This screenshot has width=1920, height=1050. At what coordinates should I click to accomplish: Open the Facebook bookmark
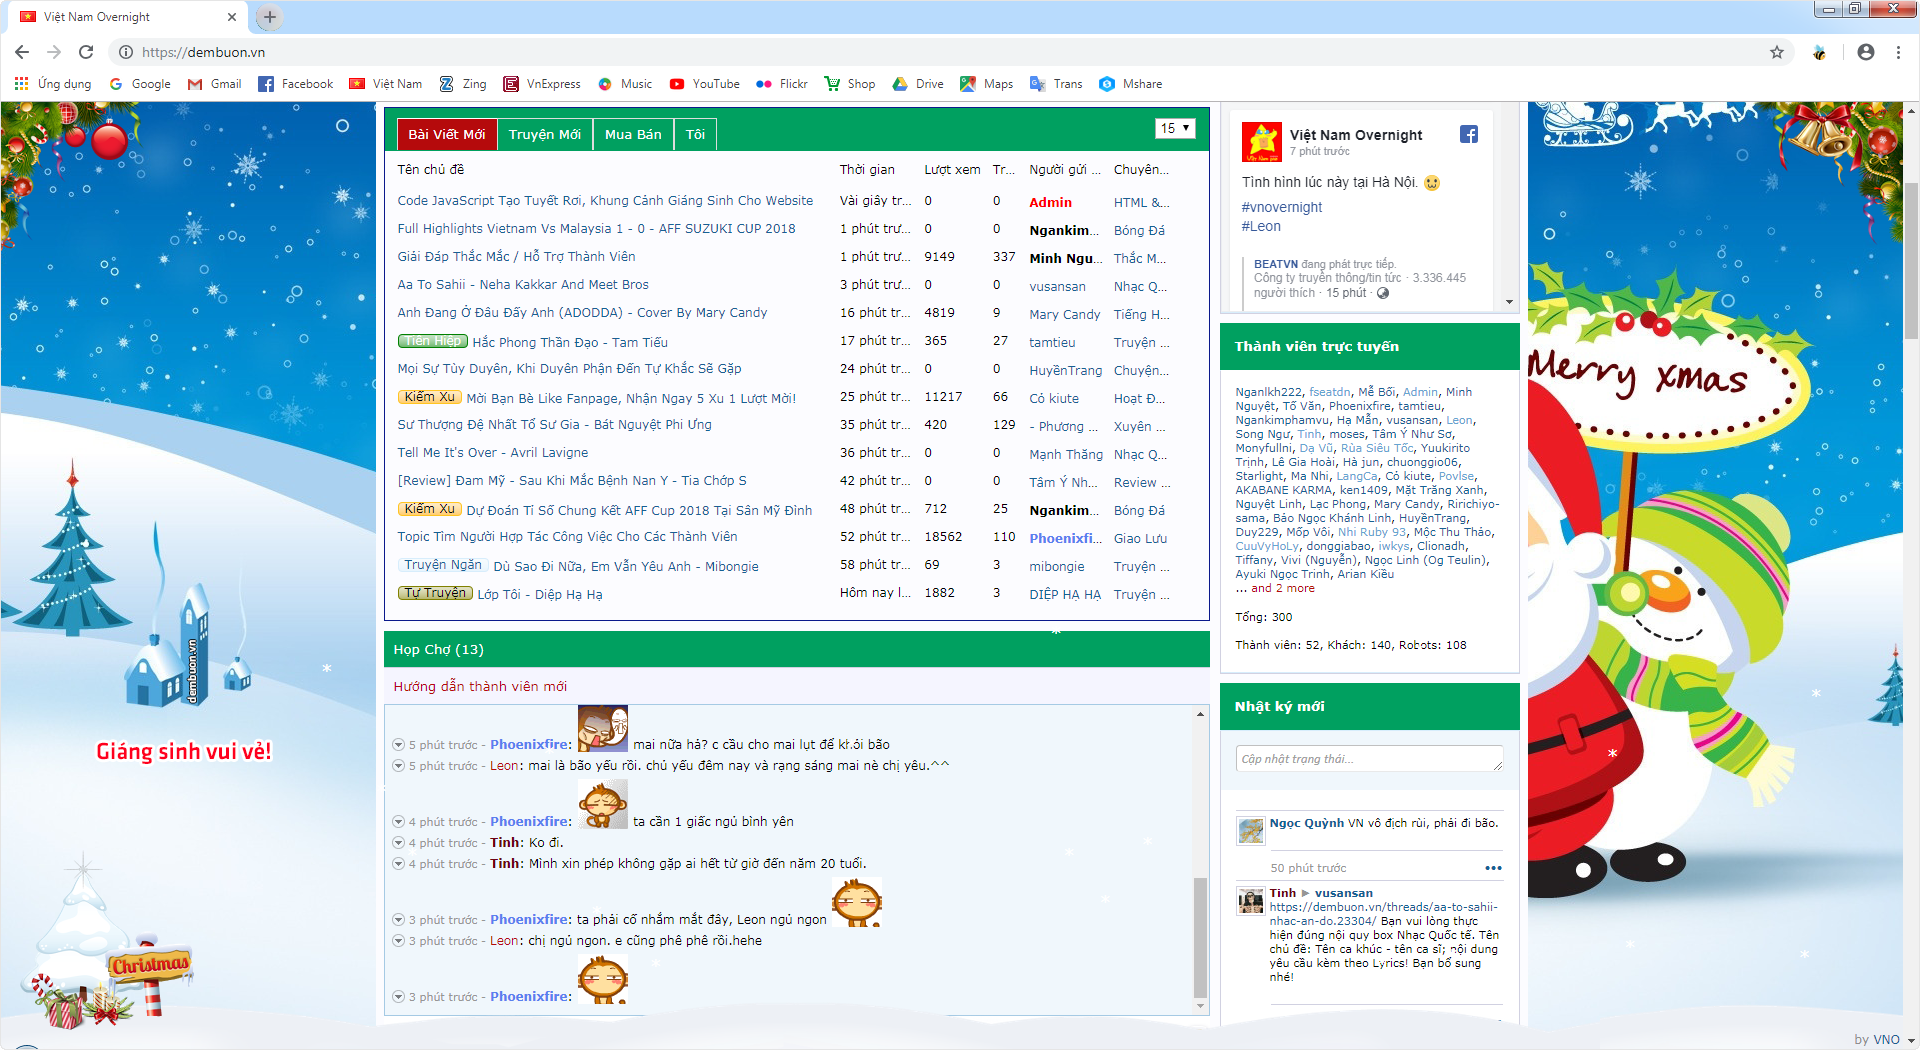[296, 84]
